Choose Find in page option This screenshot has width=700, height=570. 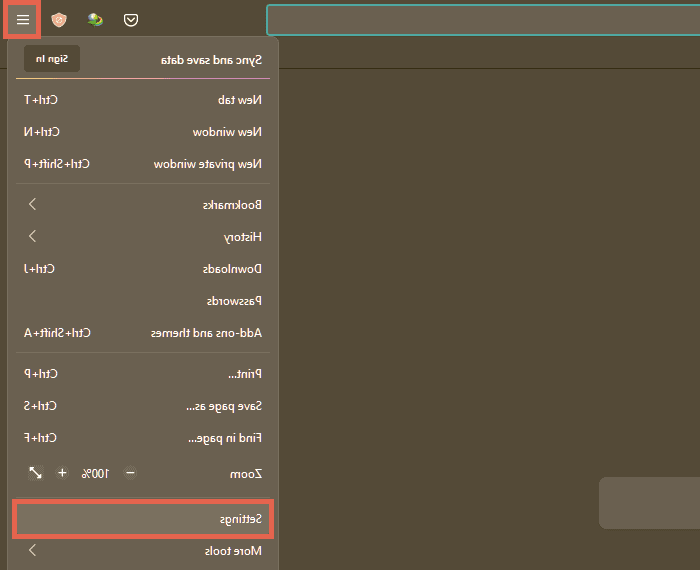[143, 438]
